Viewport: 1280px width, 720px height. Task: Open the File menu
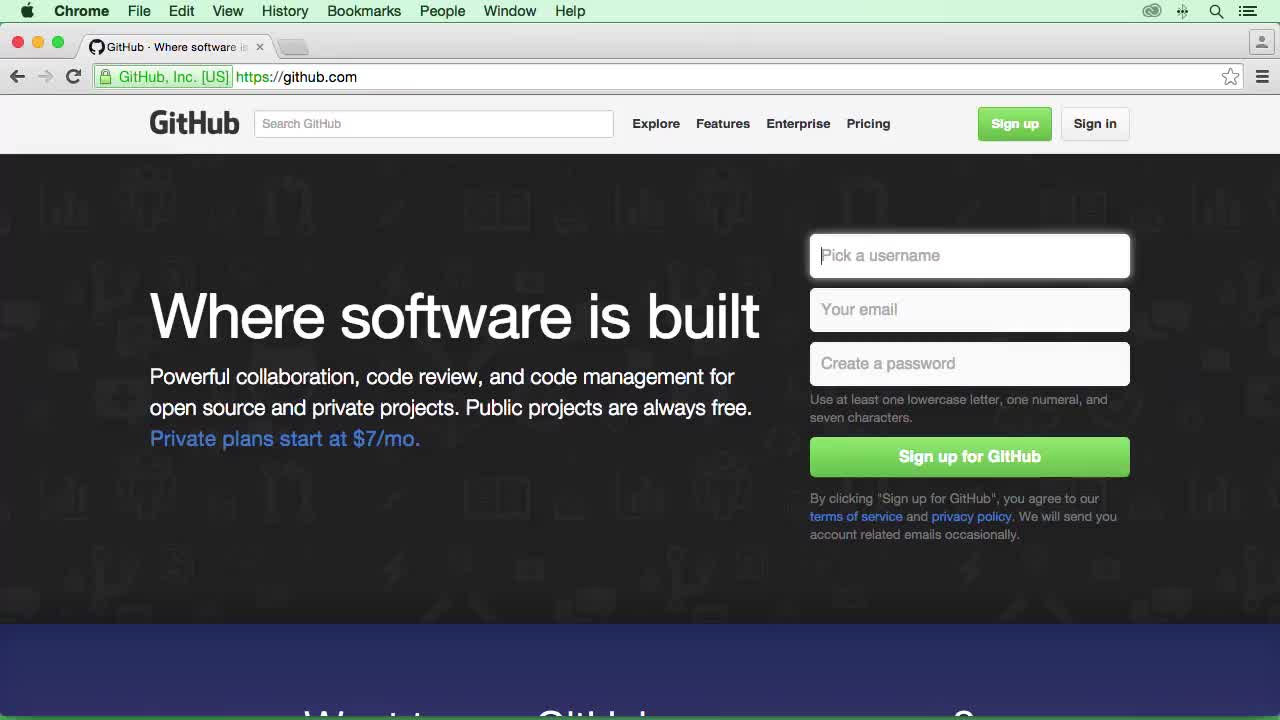pos(139,11)
